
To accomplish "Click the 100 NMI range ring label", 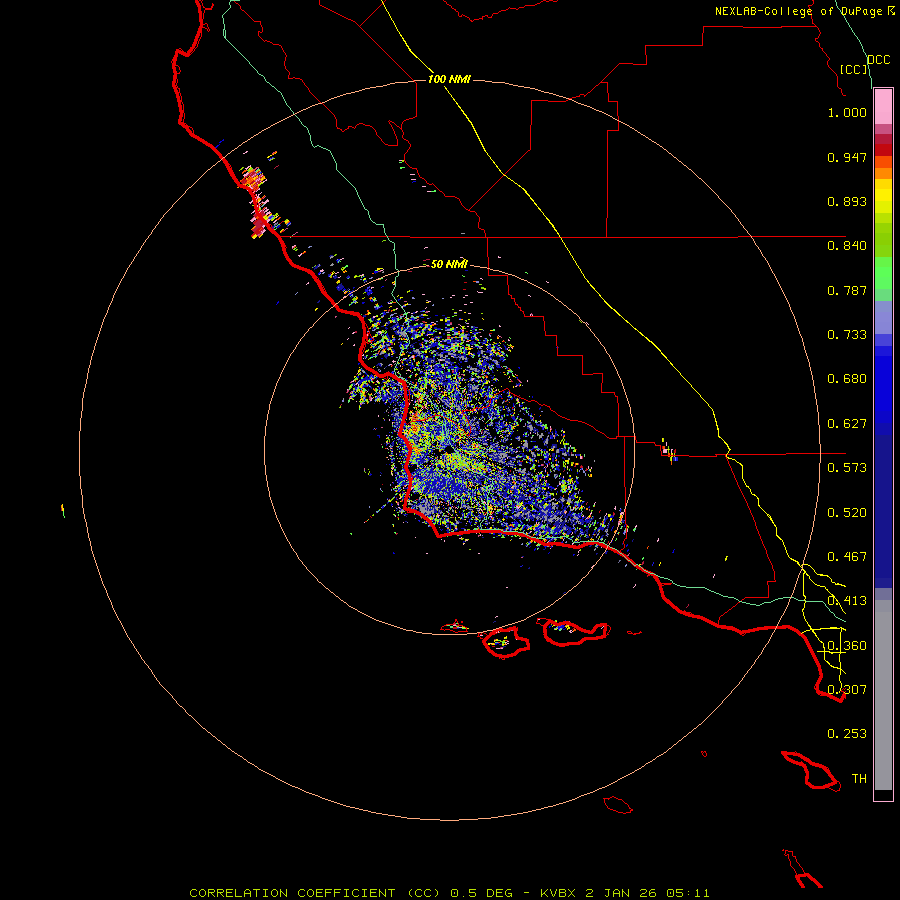I will click(x=449, y=79).
